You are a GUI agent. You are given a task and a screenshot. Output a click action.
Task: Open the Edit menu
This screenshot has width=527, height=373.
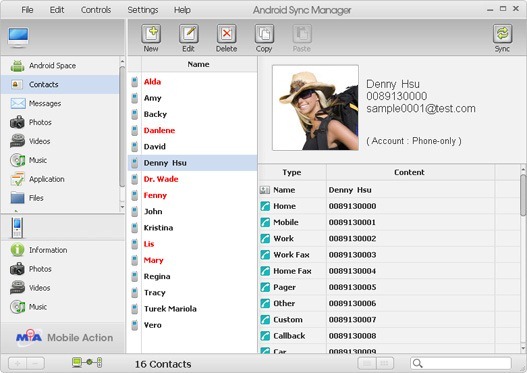[57, 10]
